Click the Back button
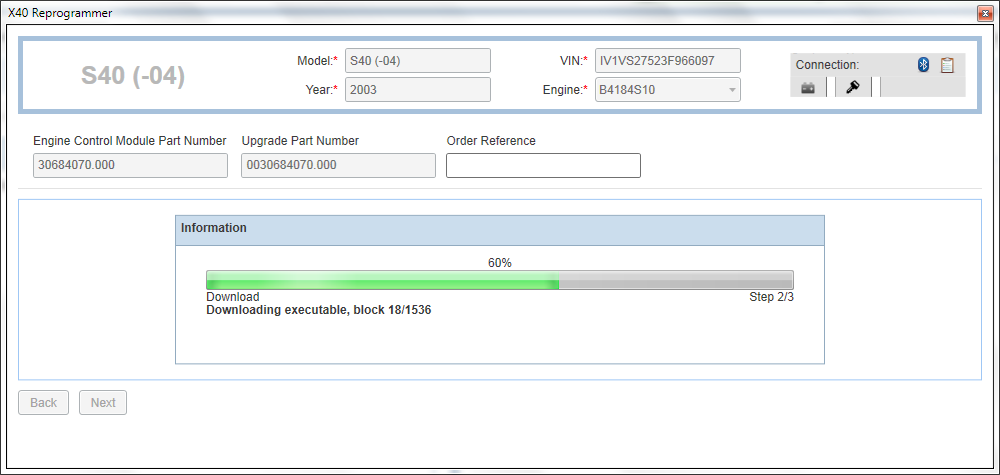The image size is (1000, 475). [x=43, y=402]
